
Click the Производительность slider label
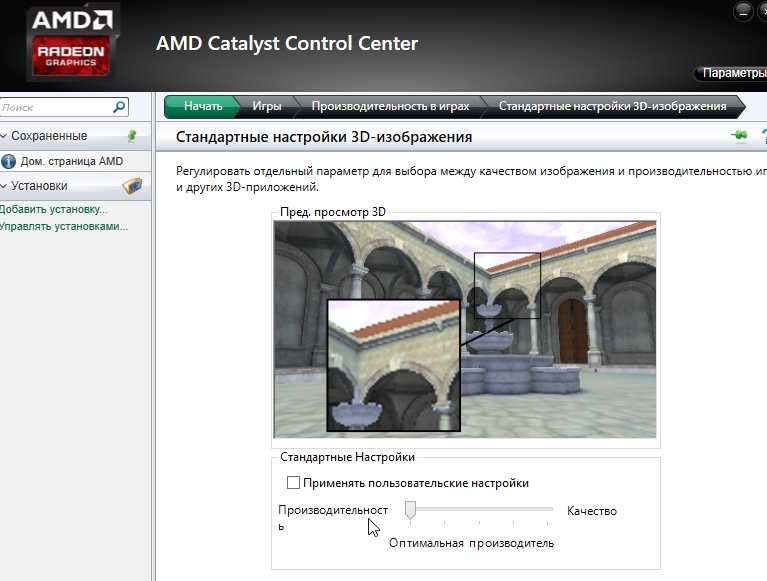point(333,517)
